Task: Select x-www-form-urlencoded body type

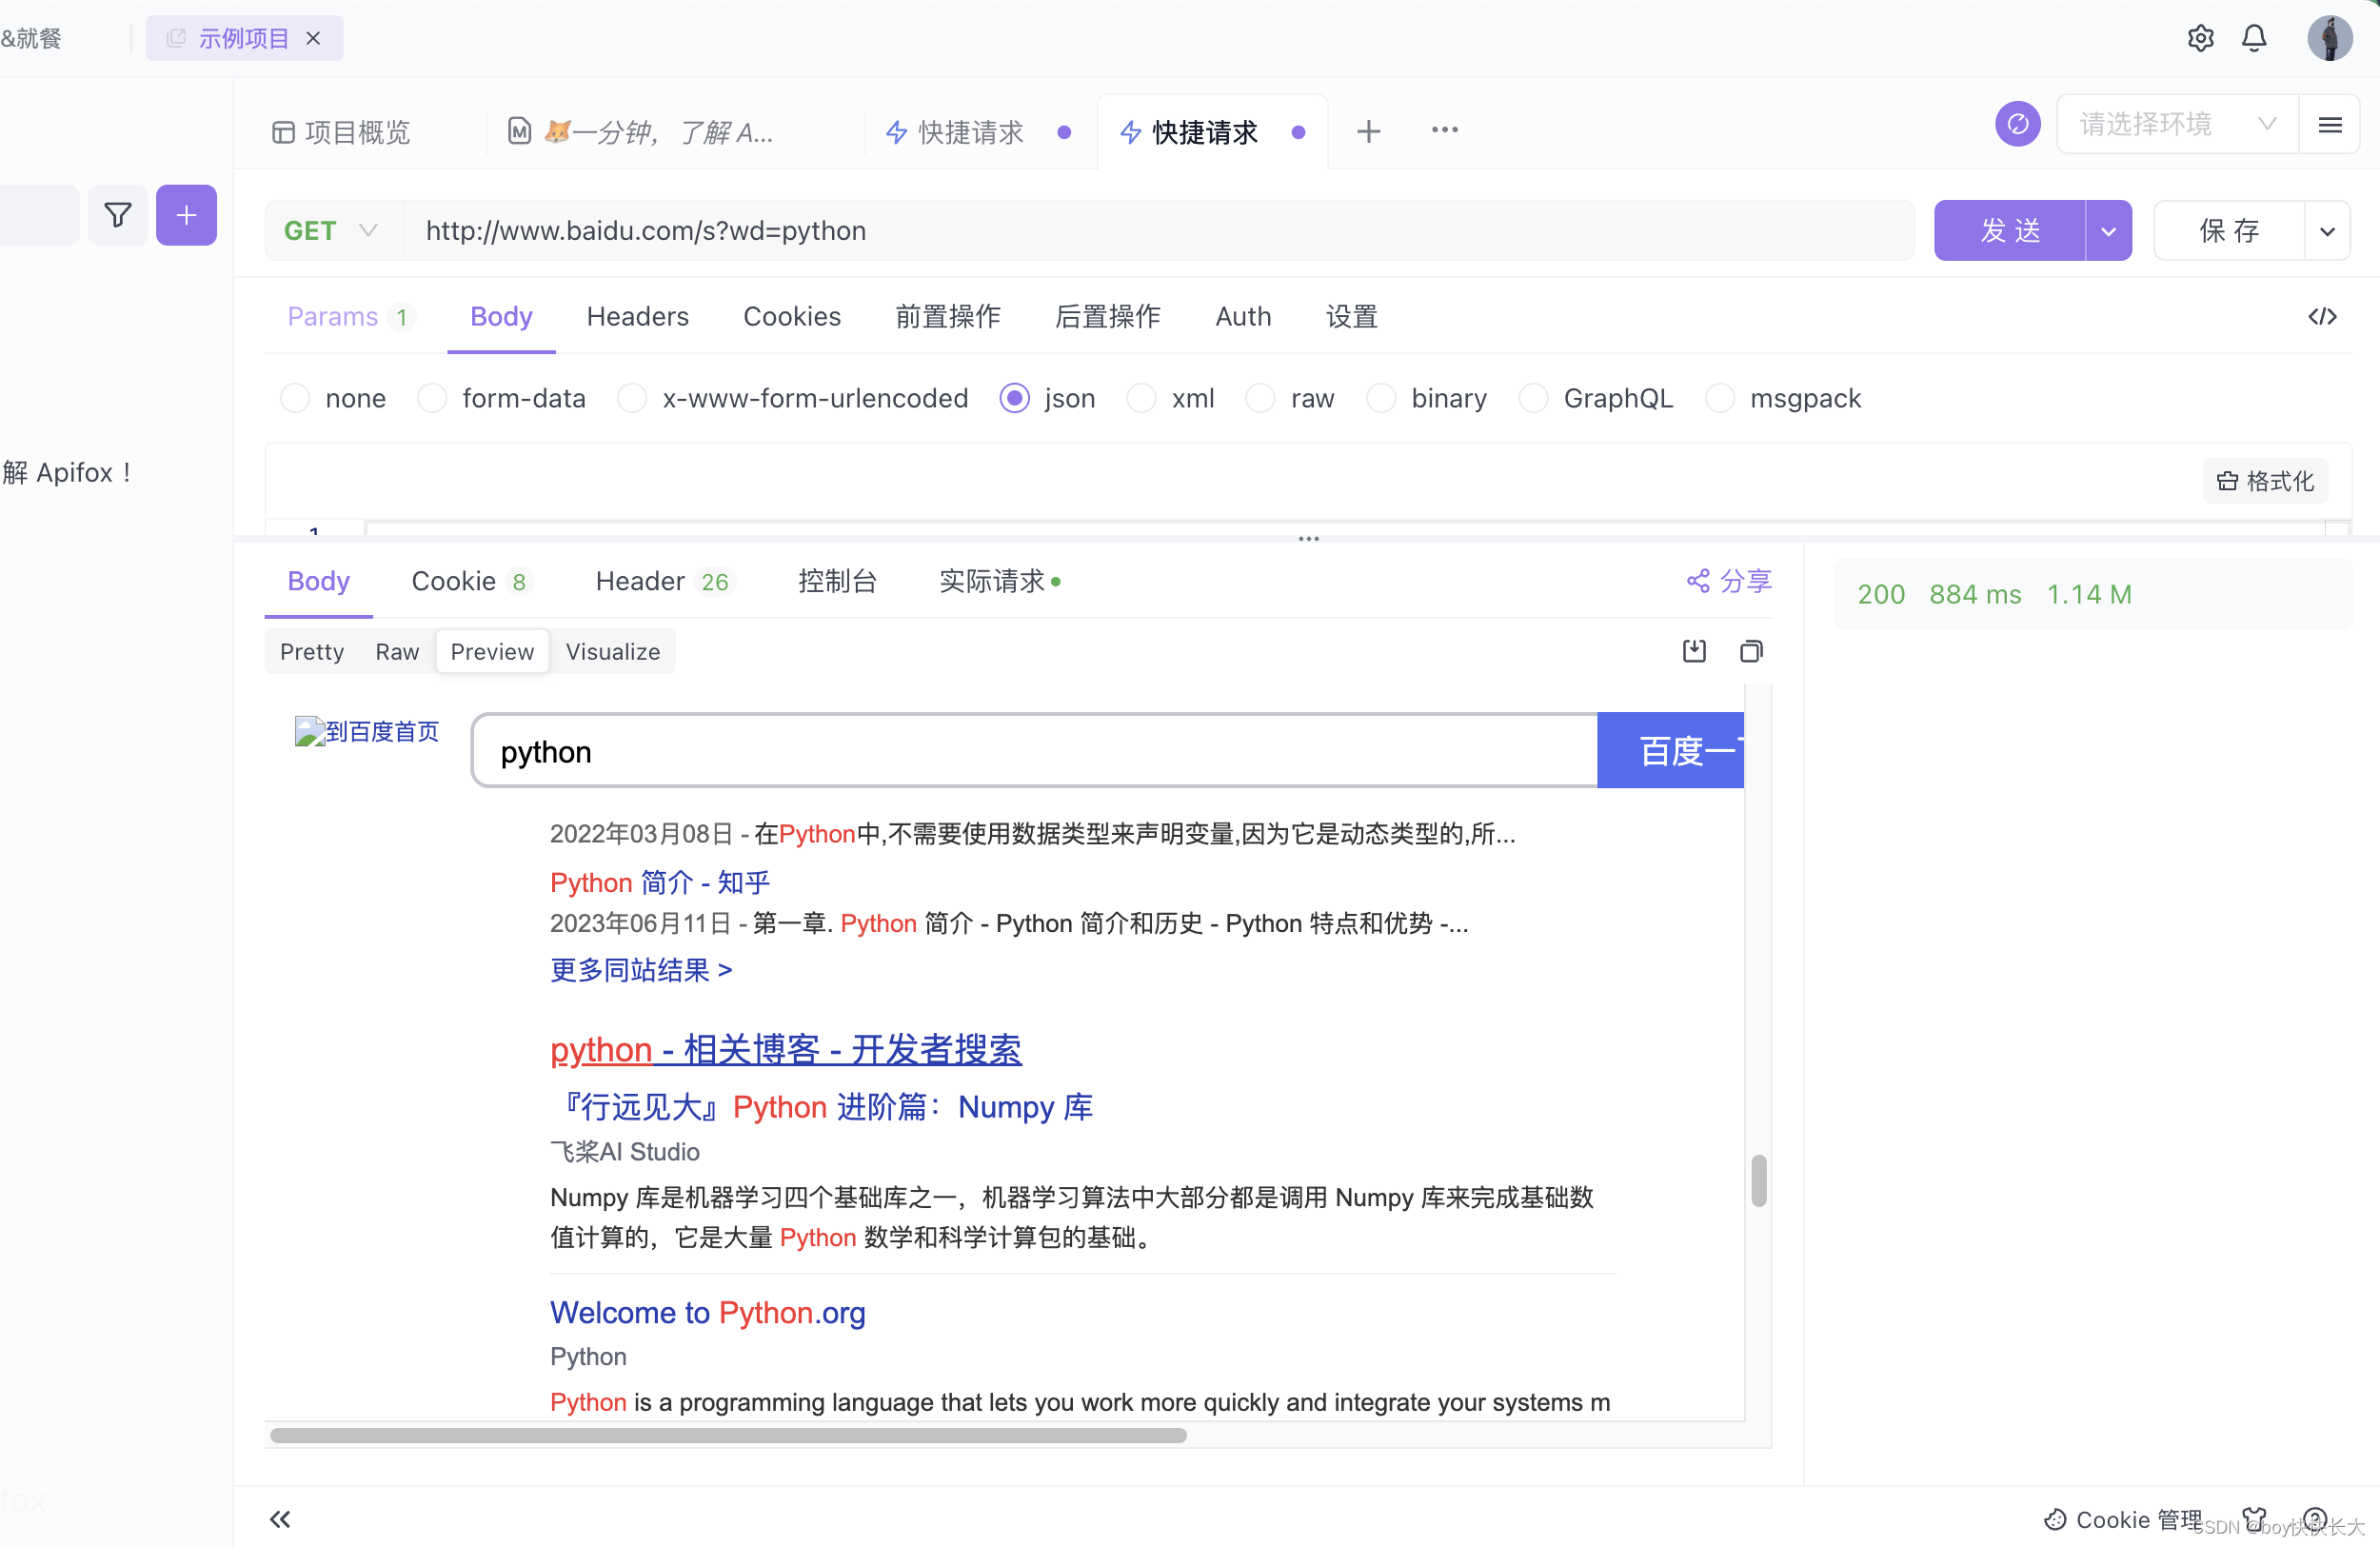Action: [792, 398]
